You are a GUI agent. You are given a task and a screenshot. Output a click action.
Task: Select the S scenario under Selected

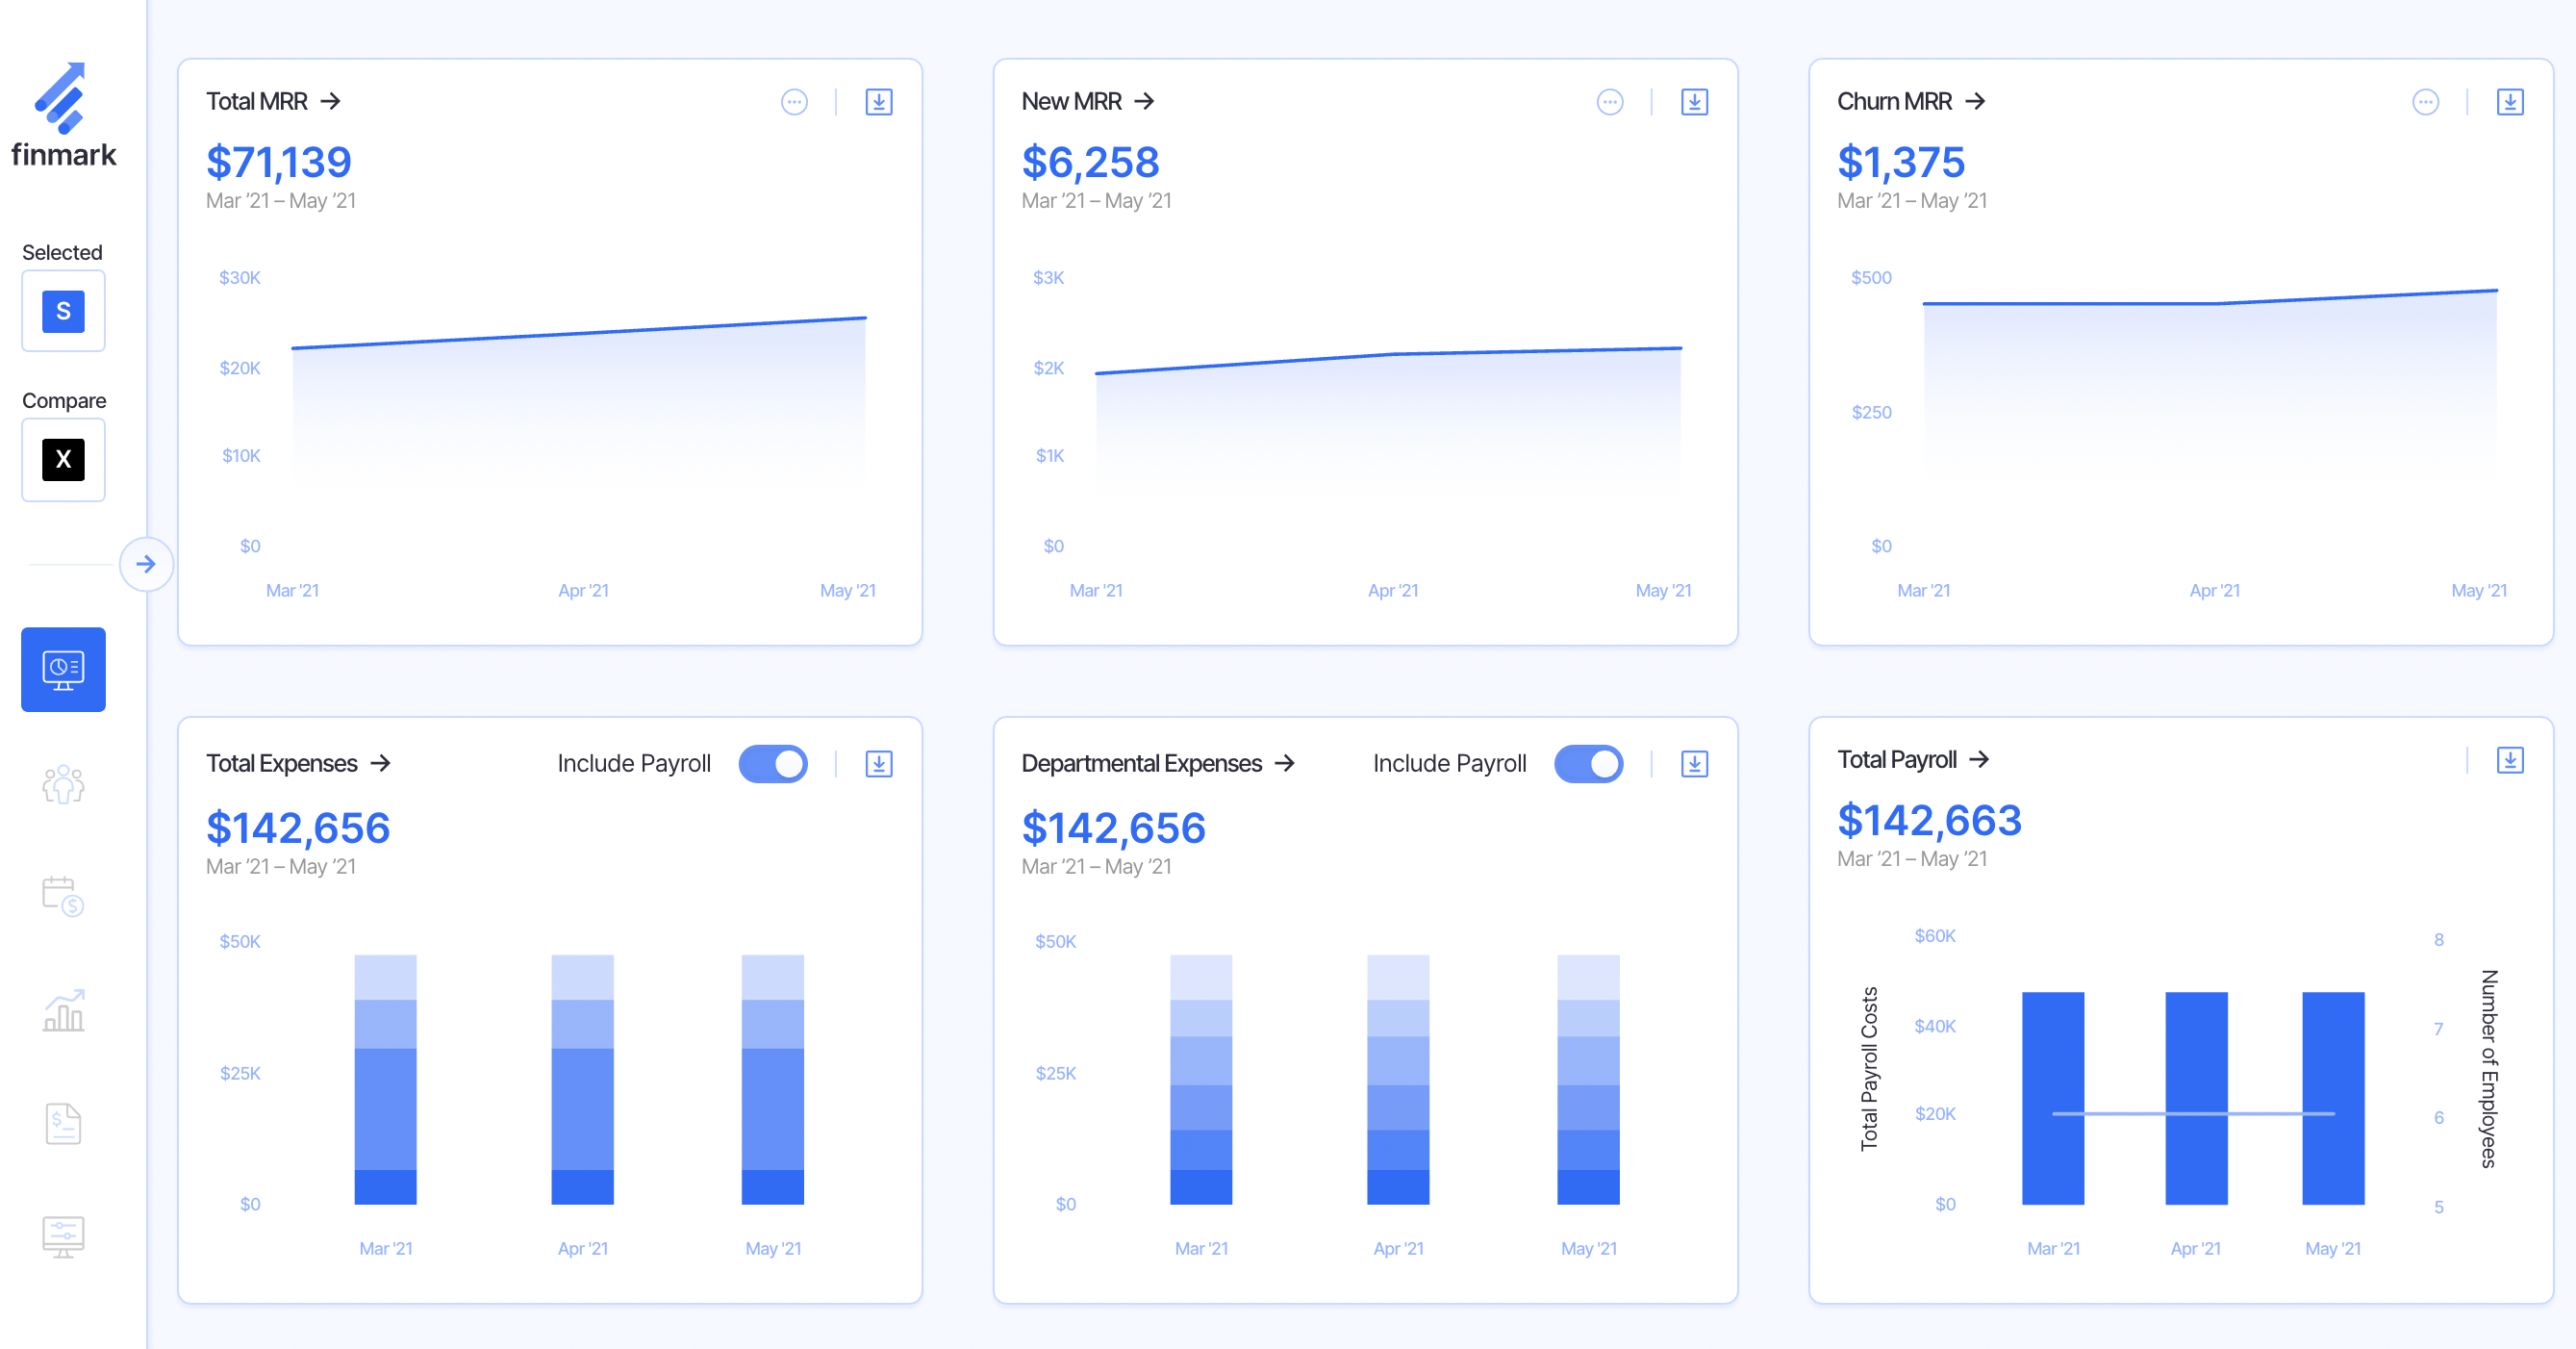click(63, 311)
